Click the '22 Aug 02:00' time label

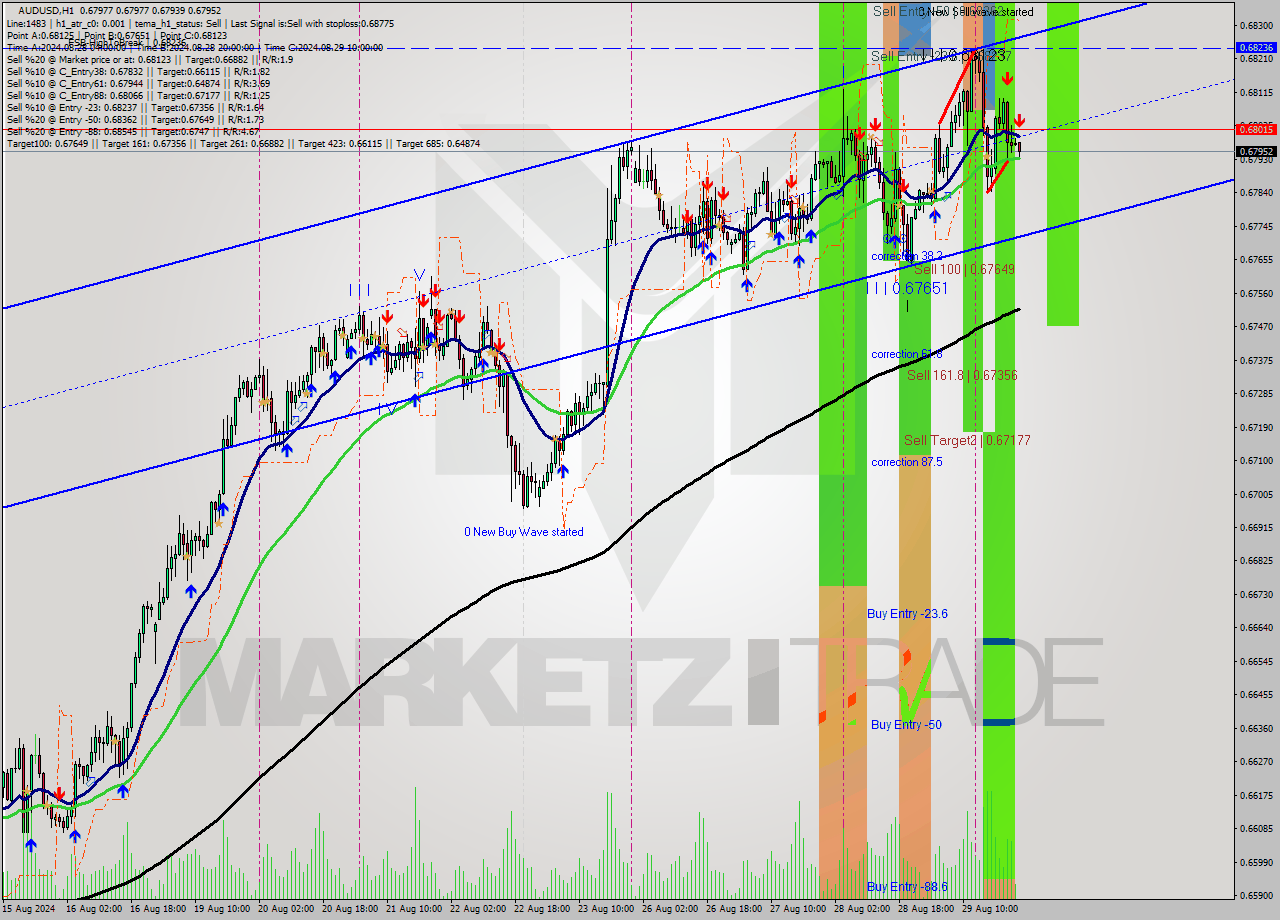[x=478, y=910]
